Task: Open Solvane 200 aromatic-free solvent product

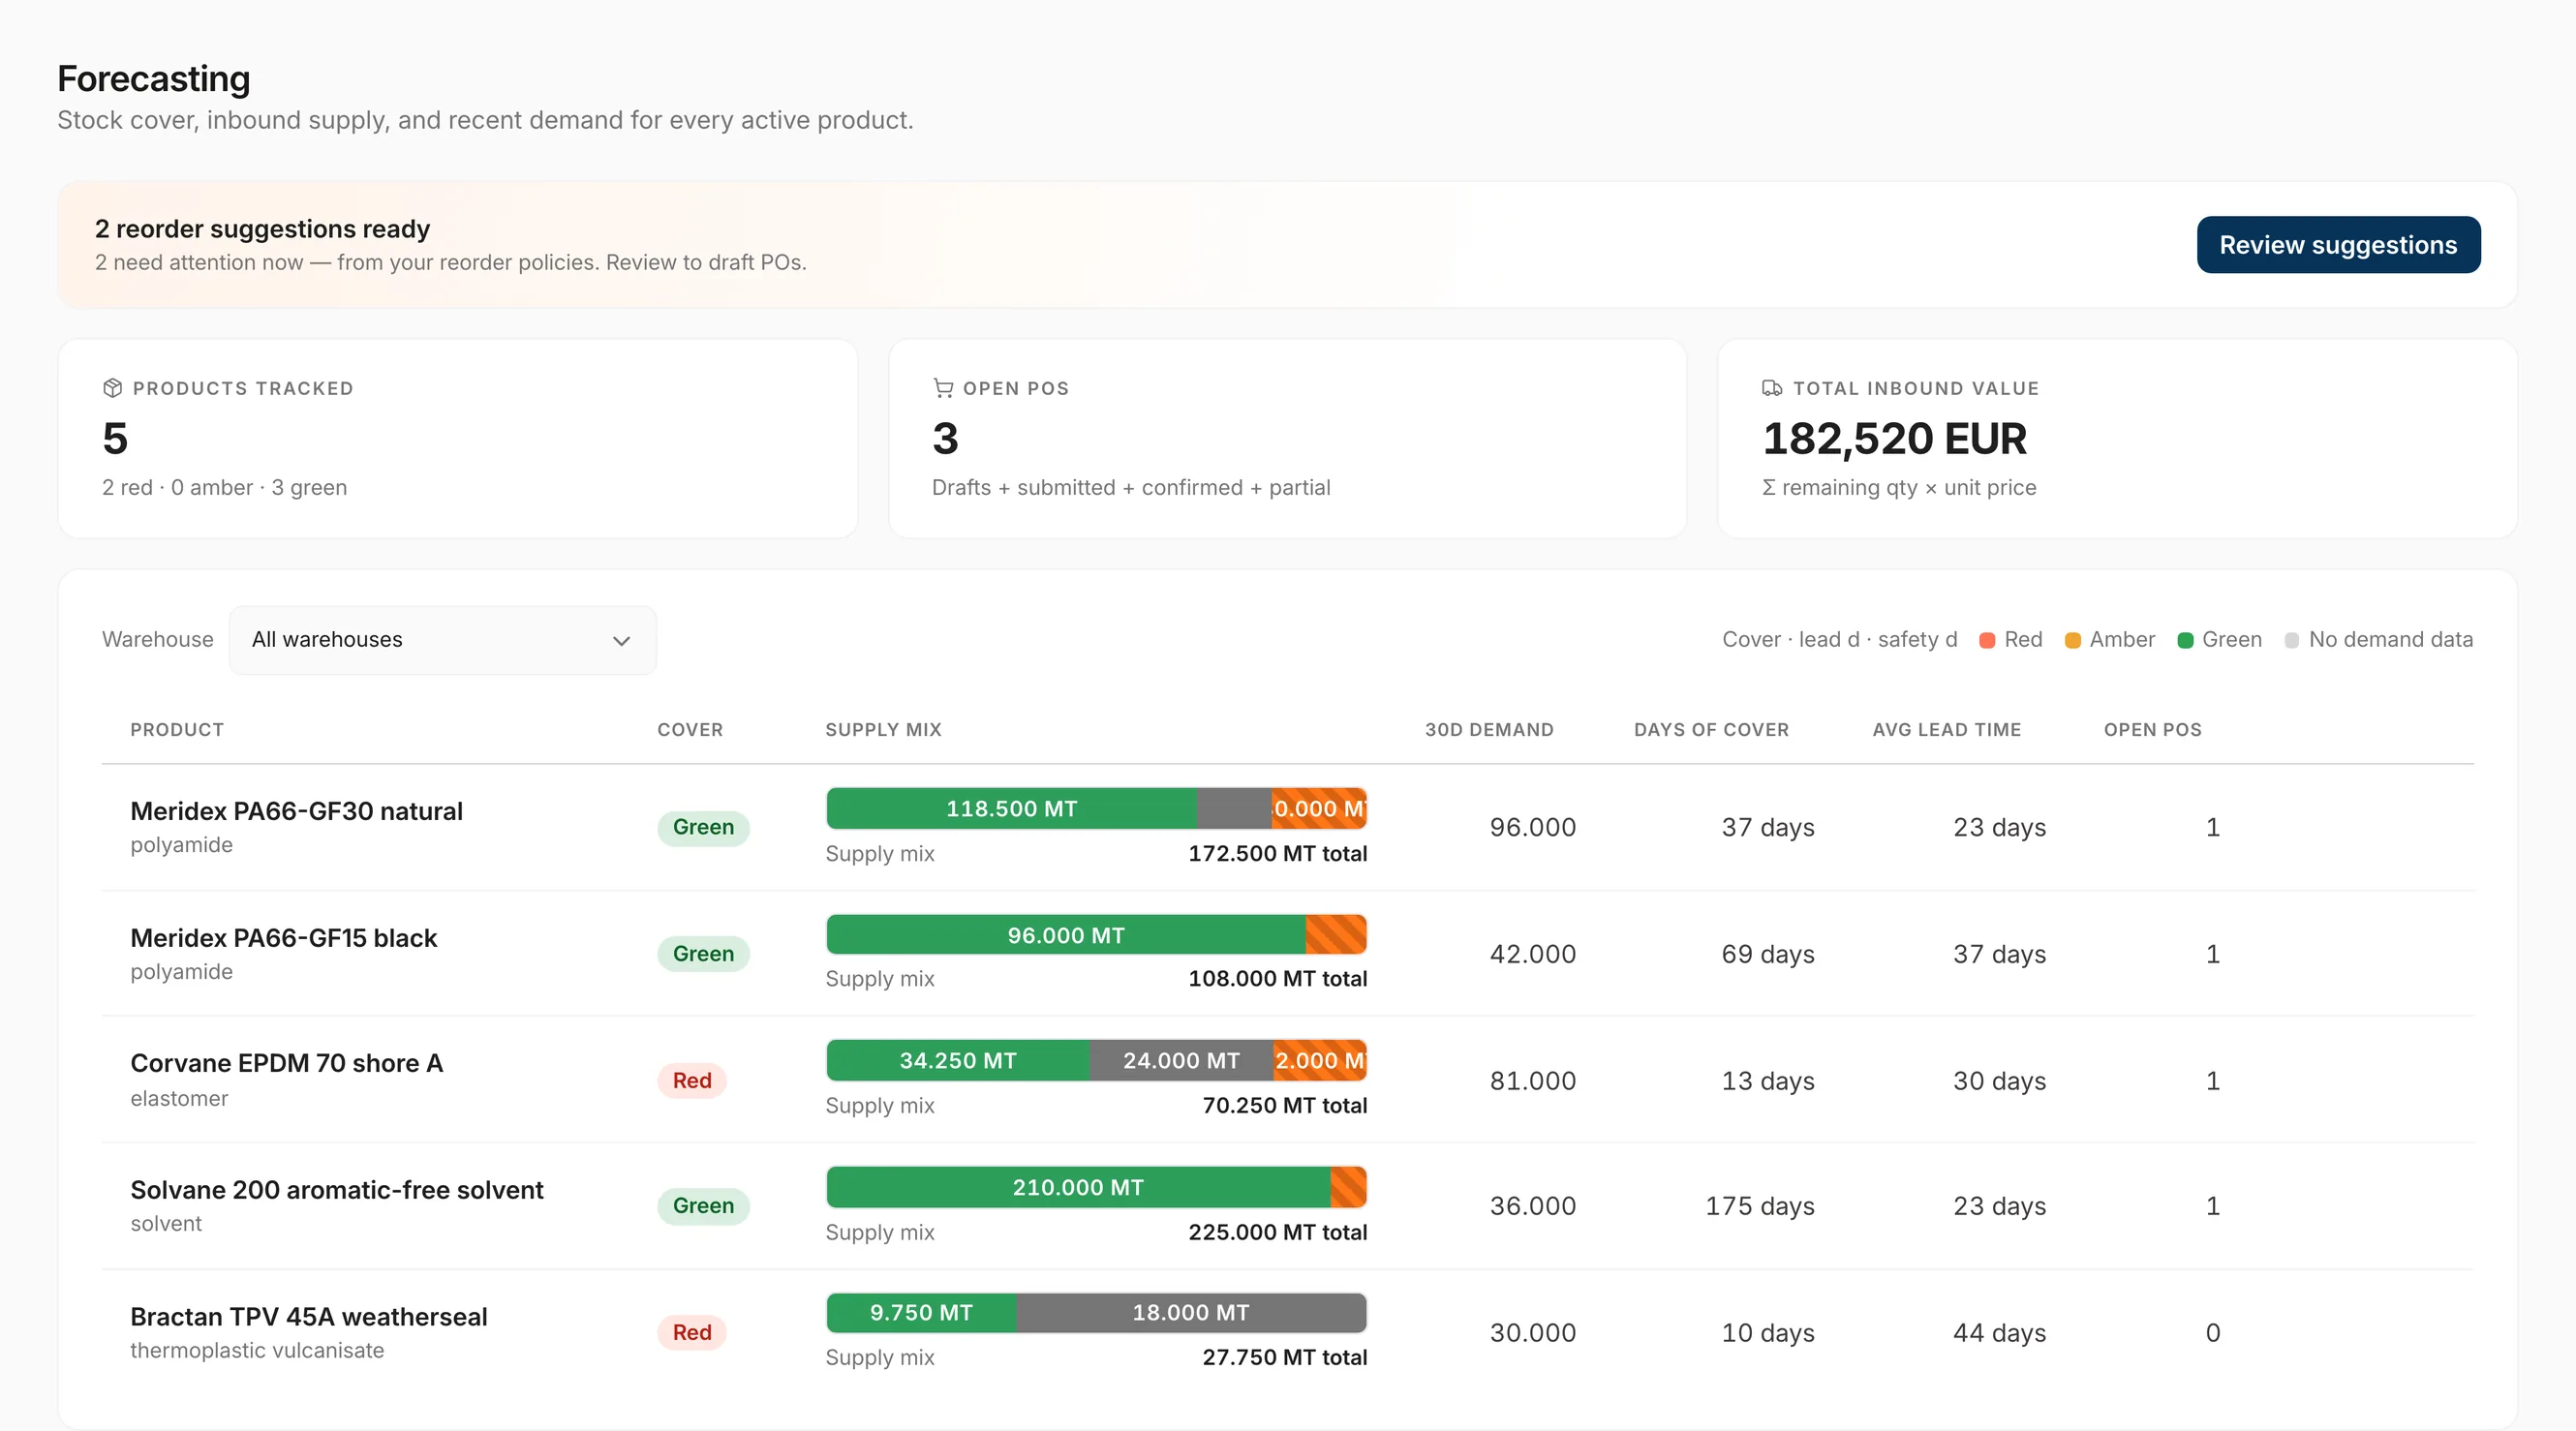Action: tap(336, 1190)
